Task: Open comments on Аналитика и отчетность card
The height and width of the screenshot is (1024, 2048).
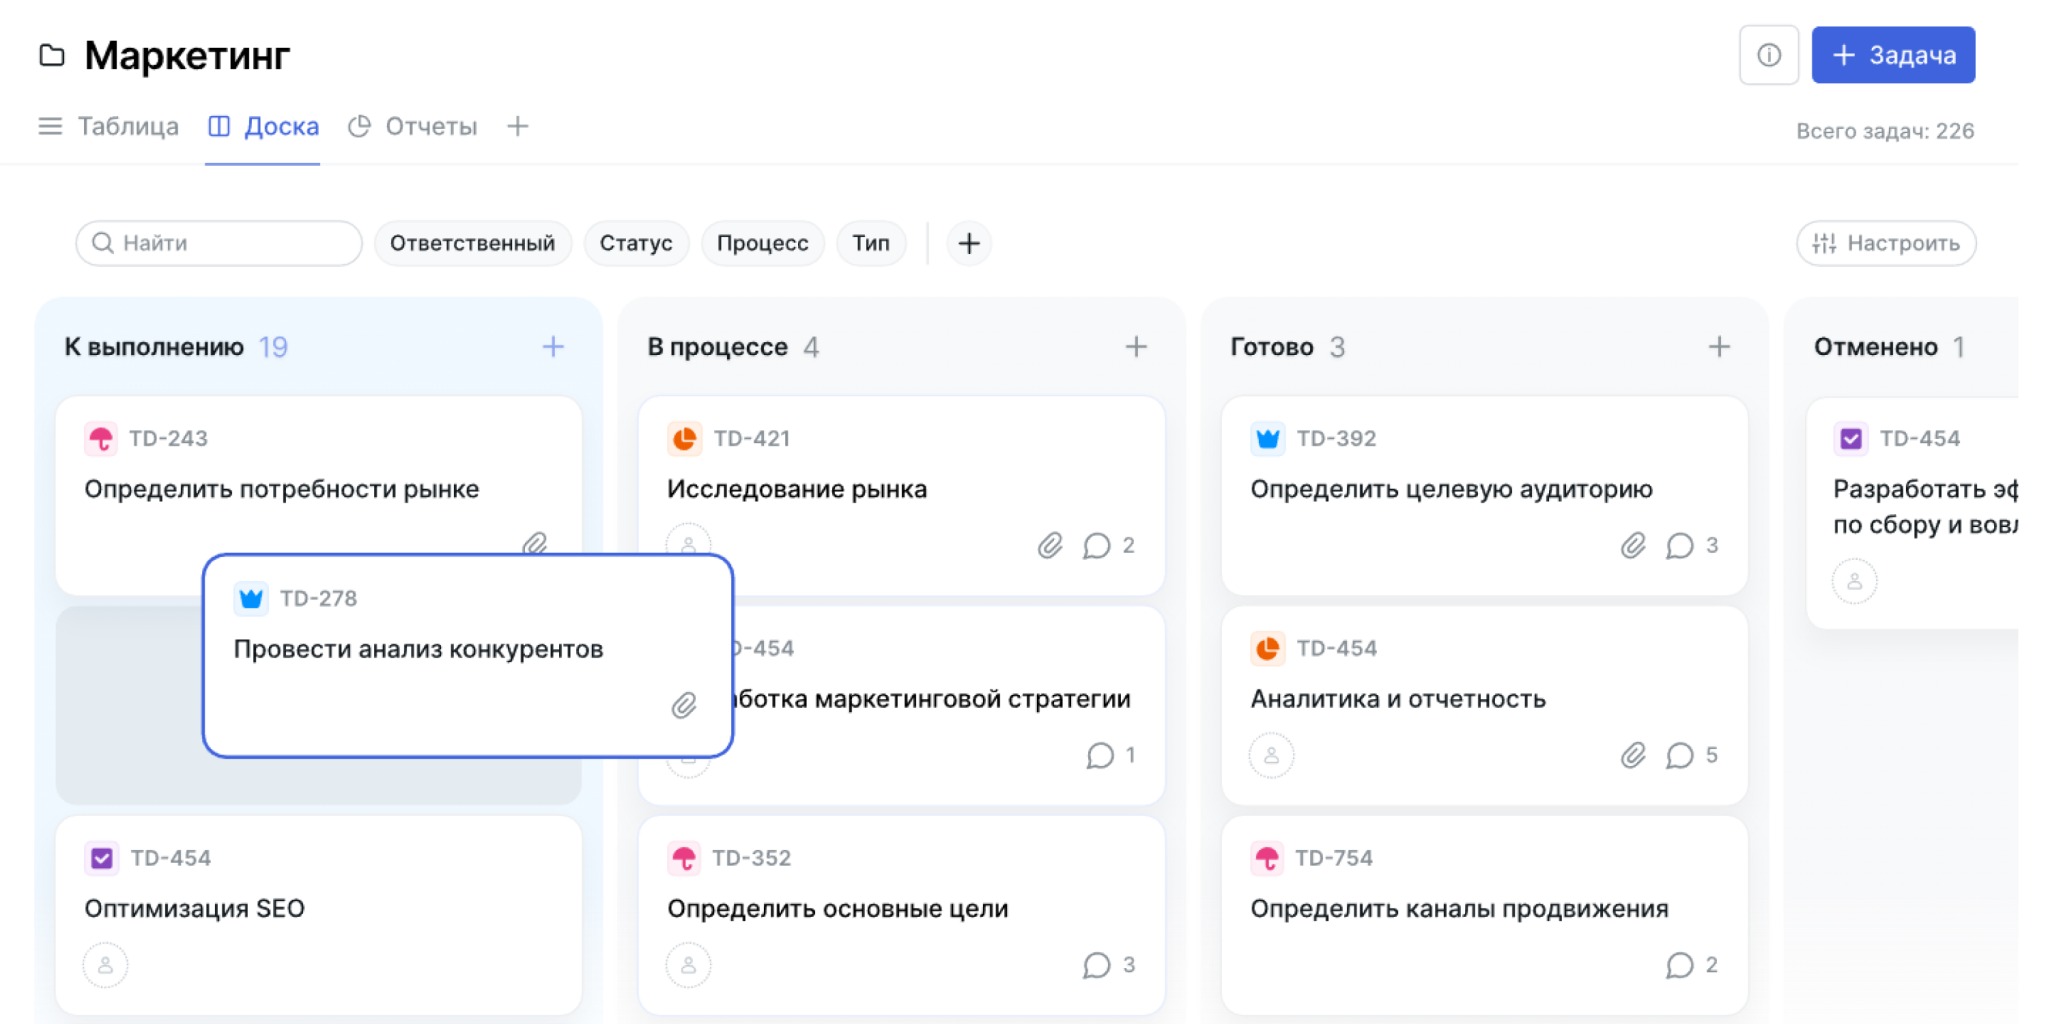Action: tap(1692, 755)
